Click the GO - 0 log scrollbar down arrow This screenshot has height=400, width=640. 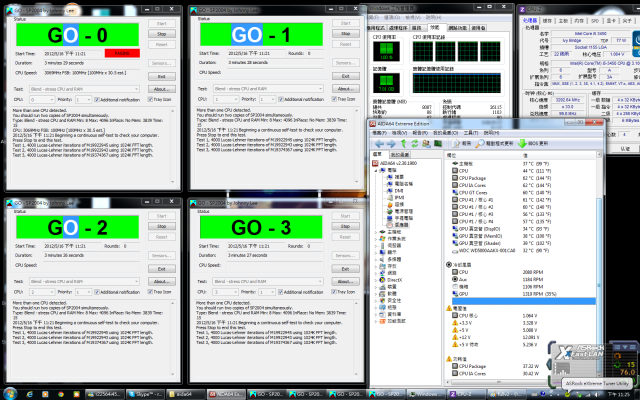pos(173,182)
